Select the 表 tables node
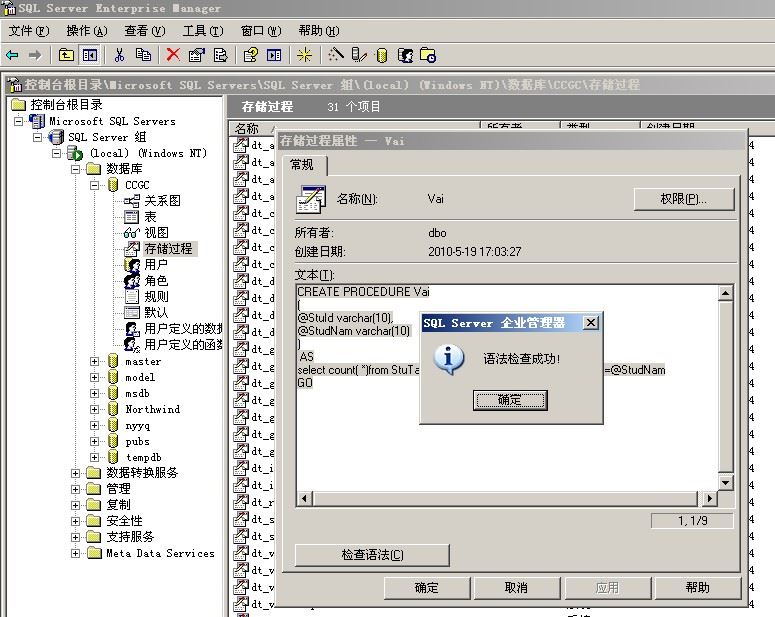Viewport: 775px width, 617px height. 150,217
